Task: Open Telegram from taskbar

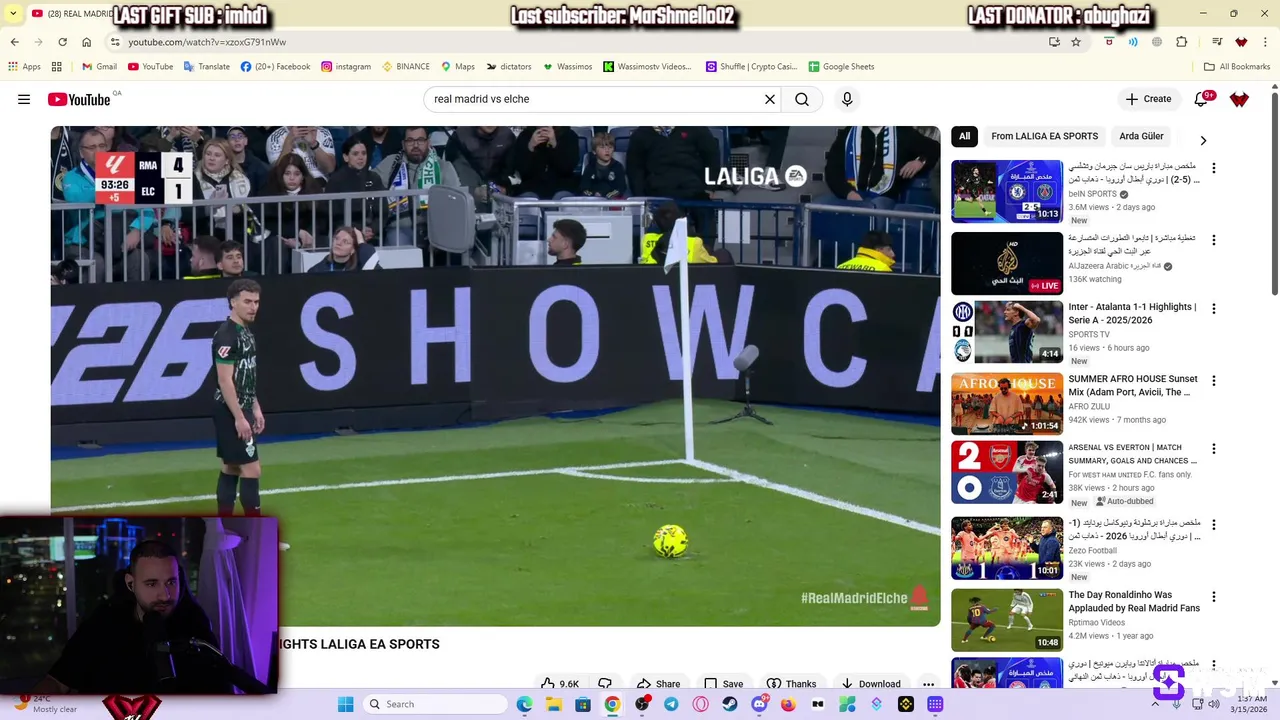Action: (x=671, y=704)
